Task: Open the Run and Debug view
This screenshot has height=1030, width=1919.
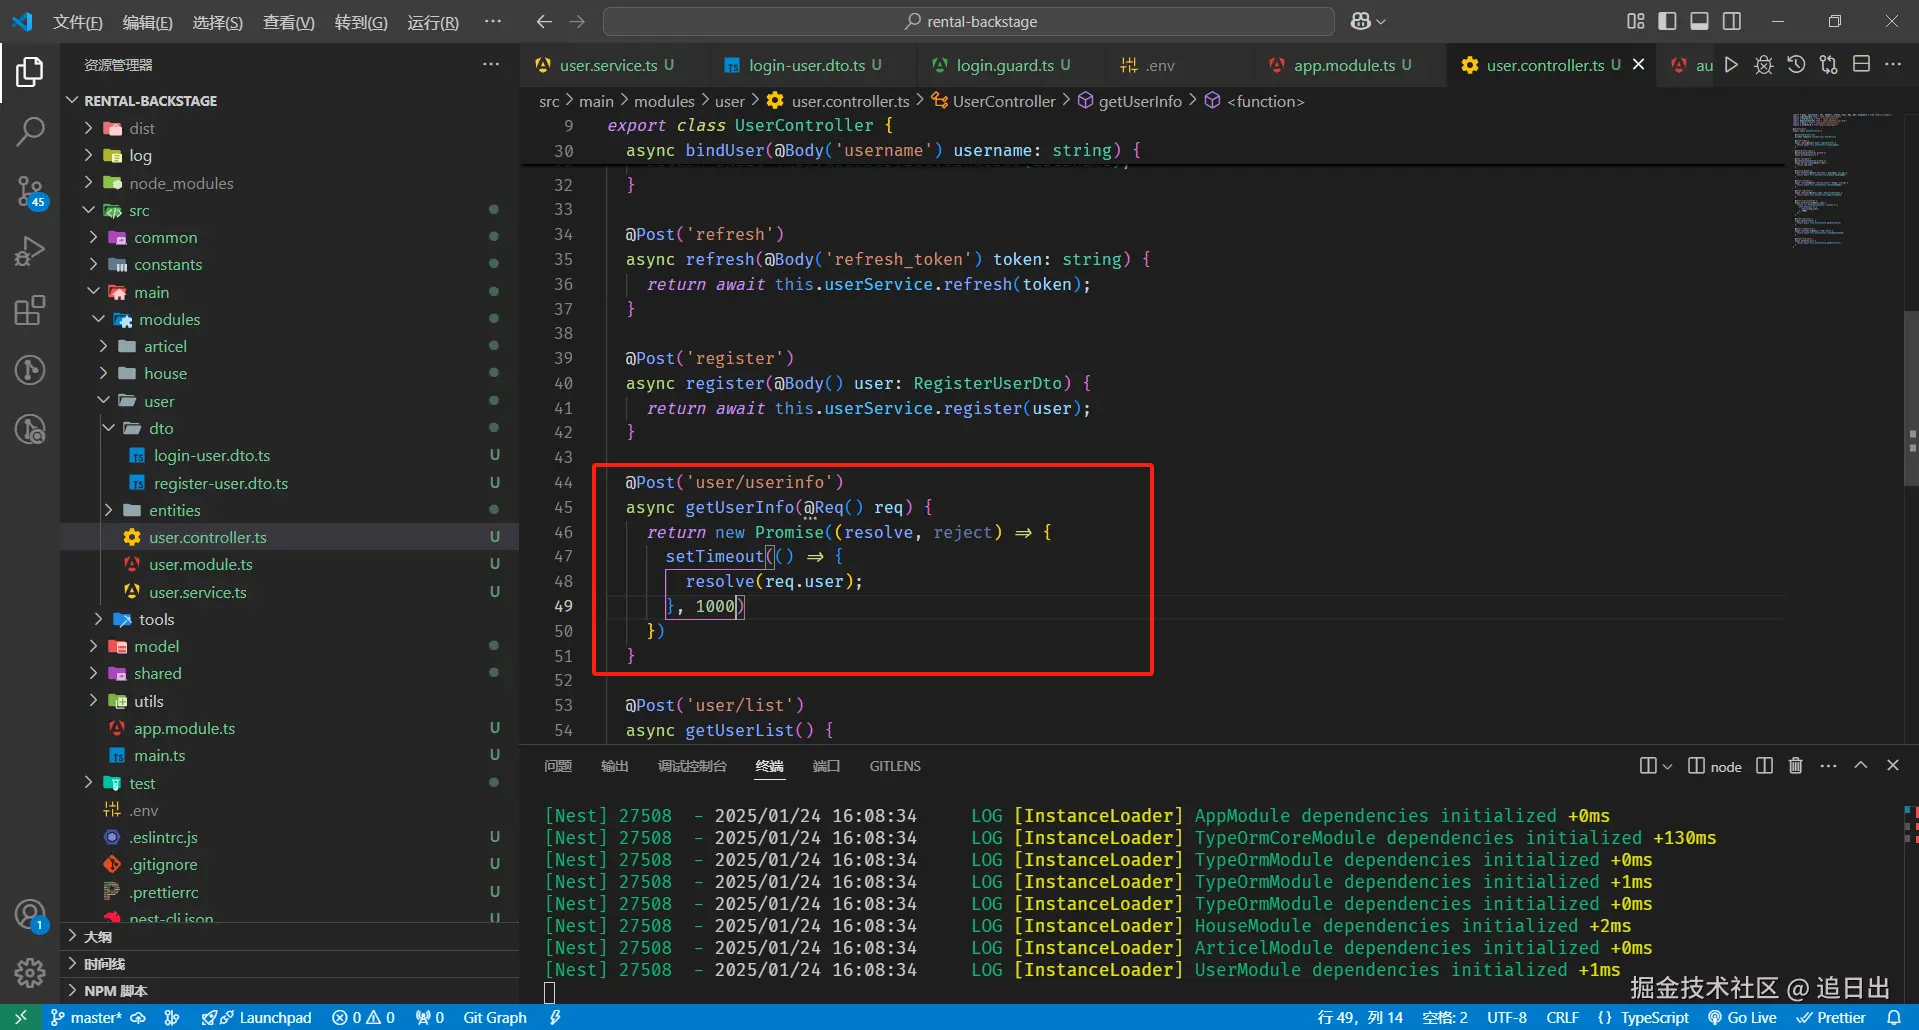Action: pyautogui.click(x=30, y=251)
